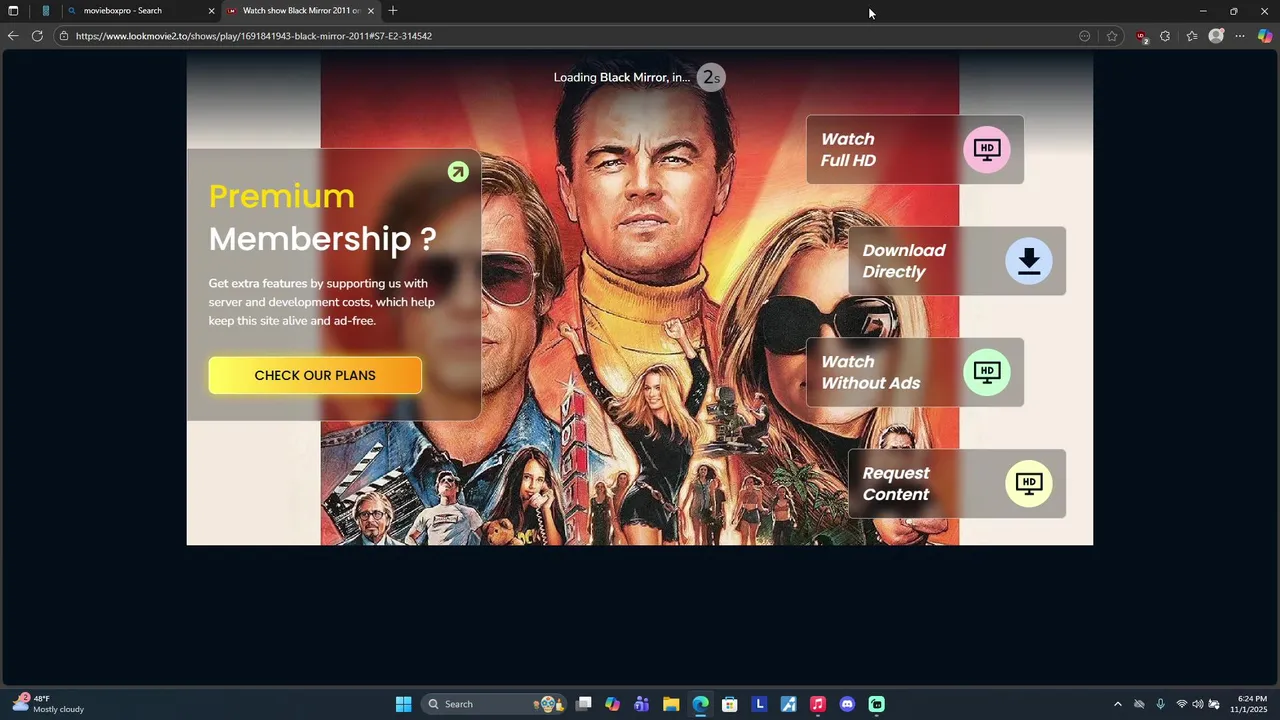The image size is (1280, 720).
Task: Click the taskbar Search box
Action: pyautogui.click(x=495, y=704)
